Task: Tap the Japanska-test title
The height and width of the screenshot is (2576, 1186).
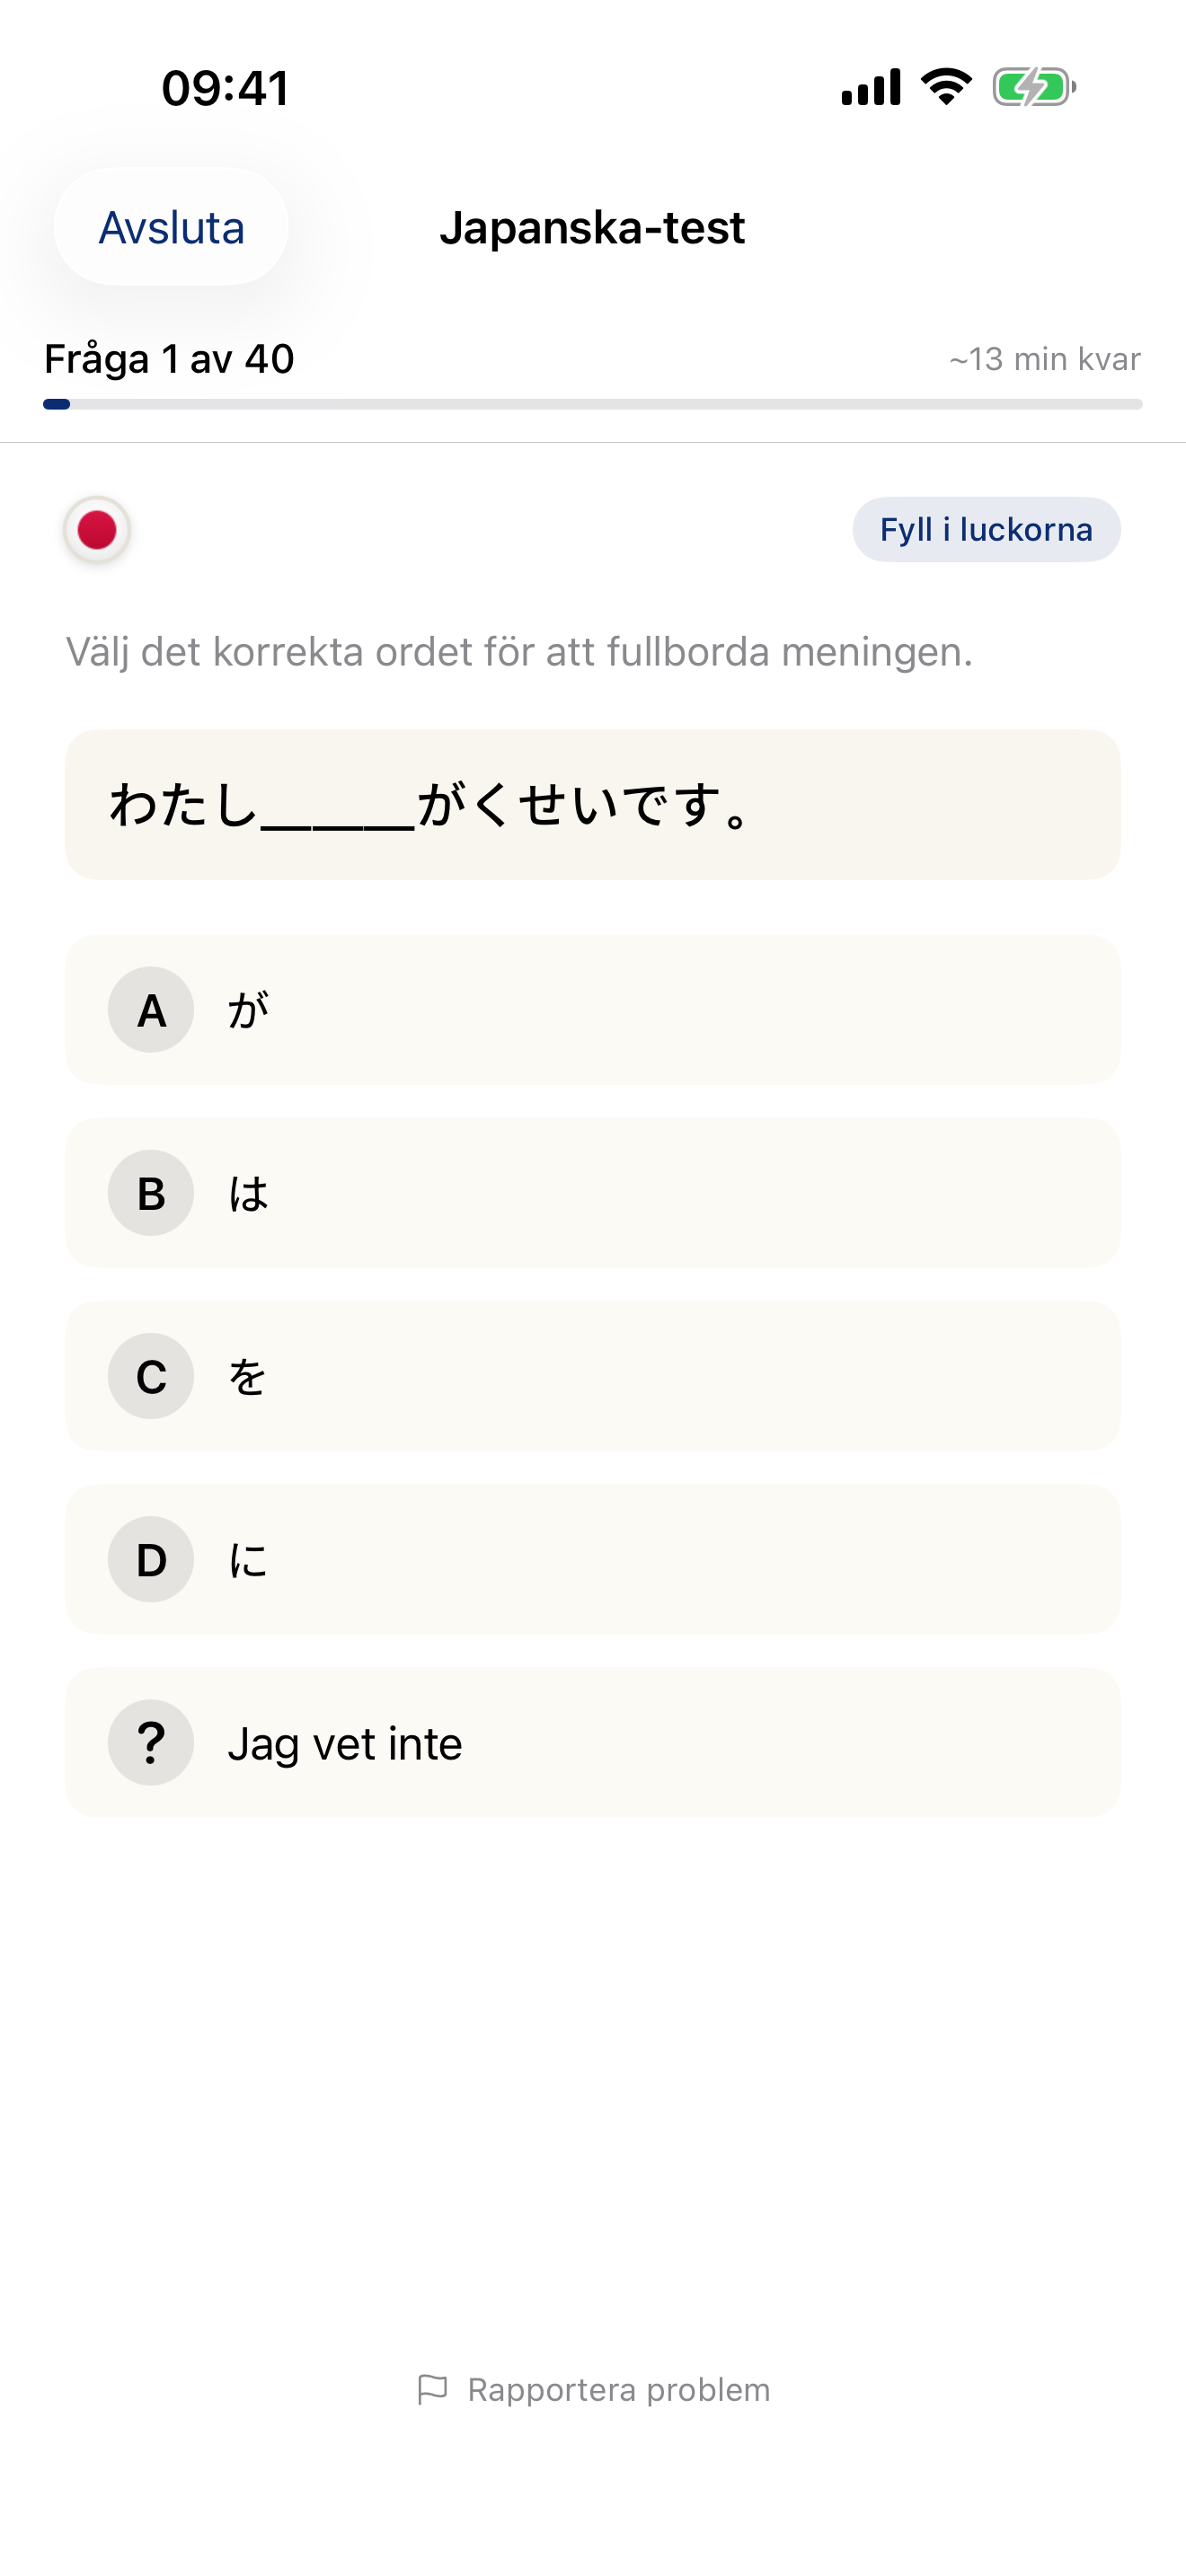Action: click(x=593, y=227)
